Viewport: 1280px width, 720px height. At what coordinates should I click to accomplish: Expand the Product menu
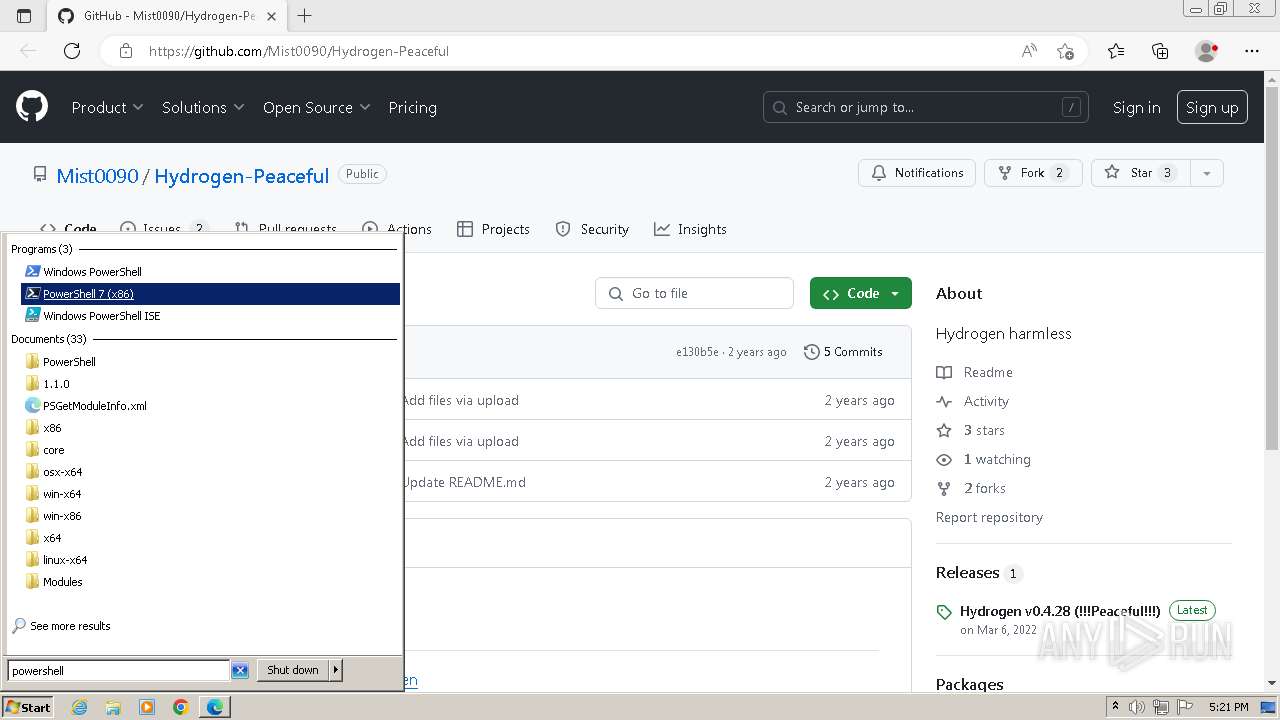pyautogui.click(x=107, y=107)
